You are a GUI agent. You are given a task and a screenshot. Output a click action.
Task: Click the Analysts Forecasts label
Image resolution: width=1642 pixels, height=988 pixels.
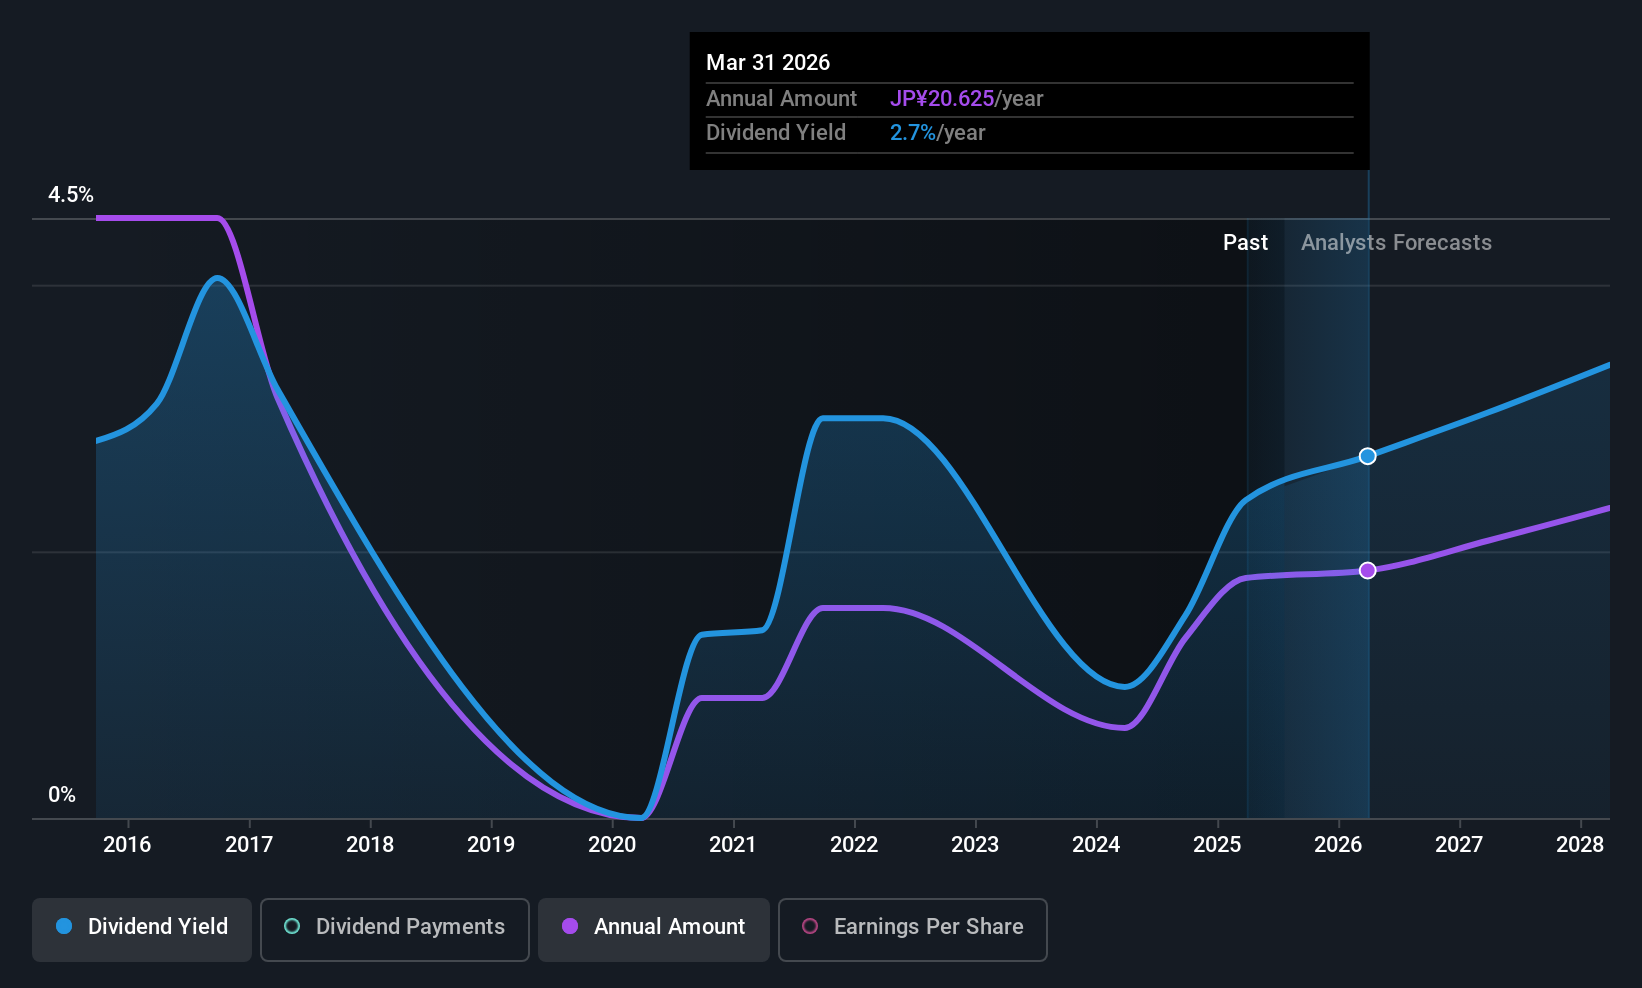[x=1396, y=243]
